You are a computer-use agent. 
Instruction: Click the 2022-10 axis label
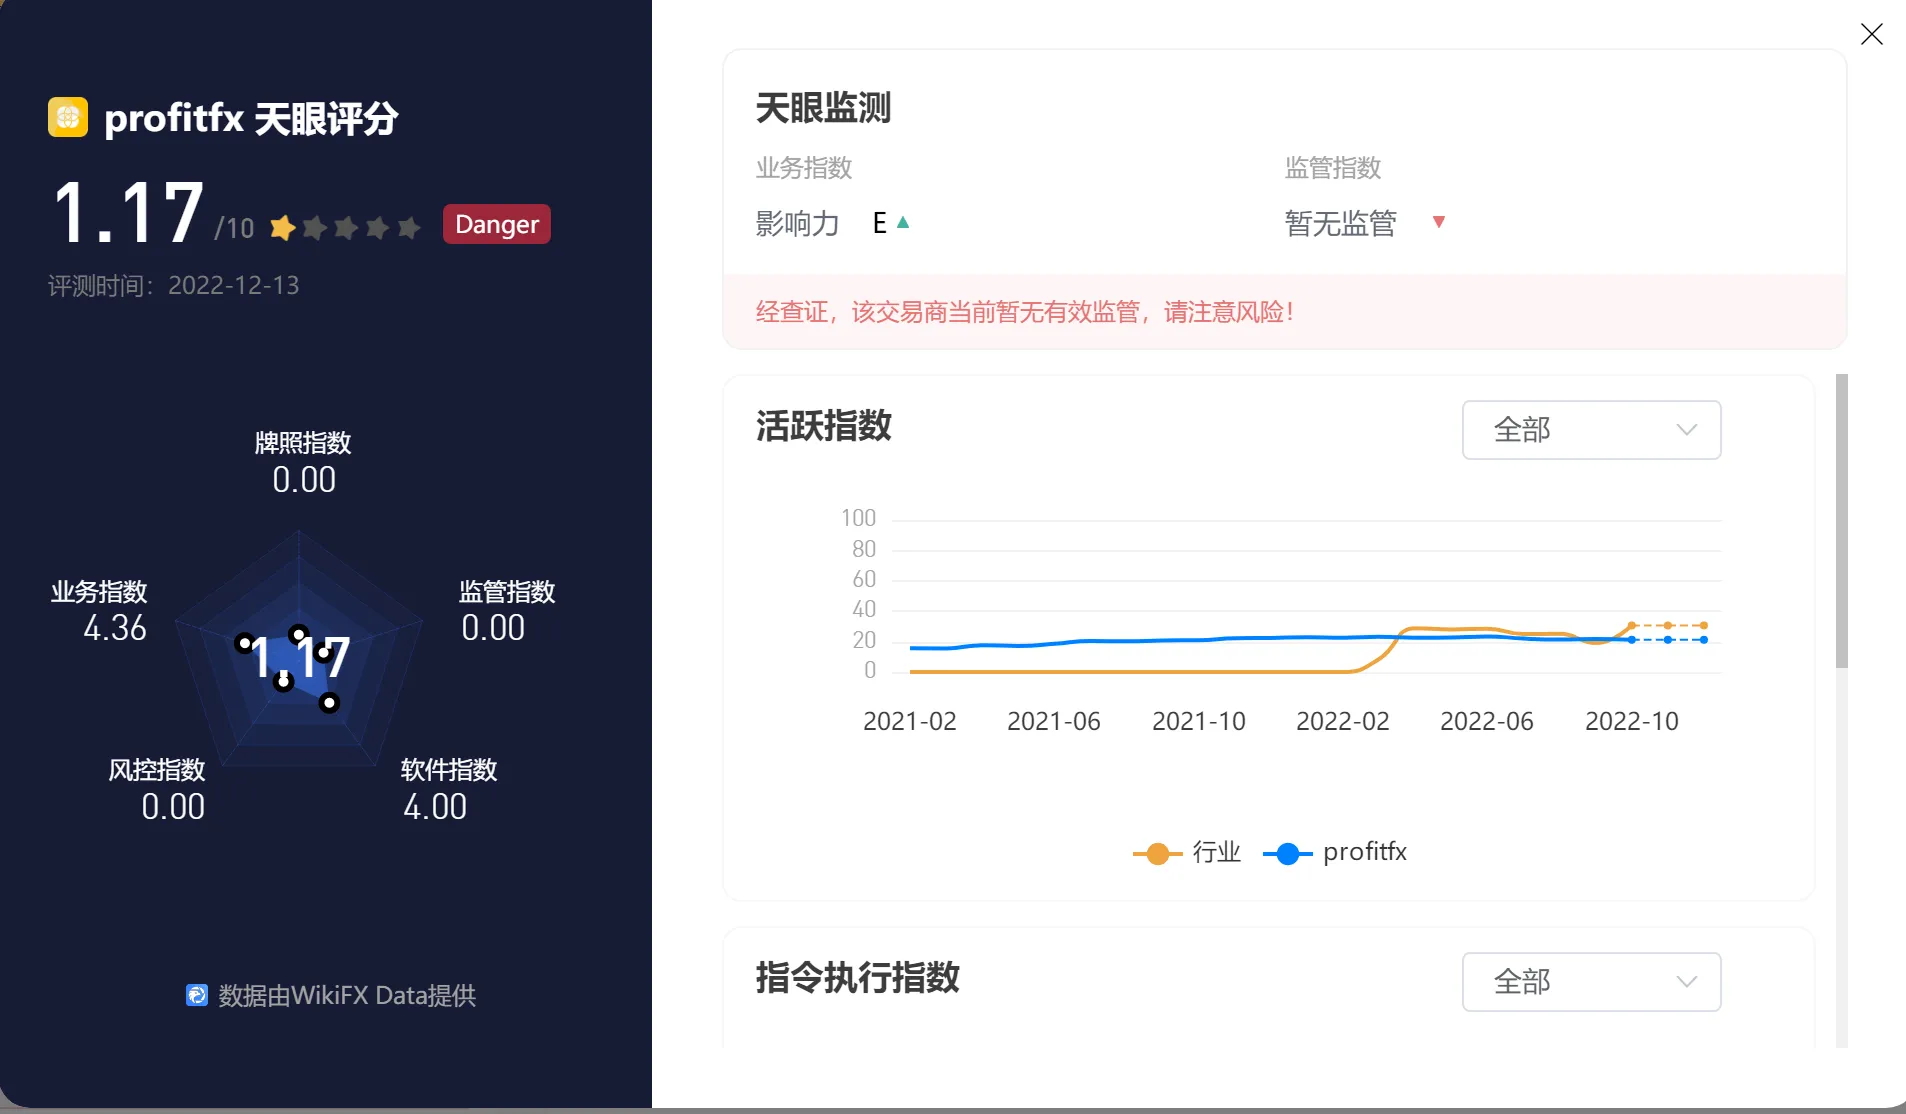(1631, 721)
